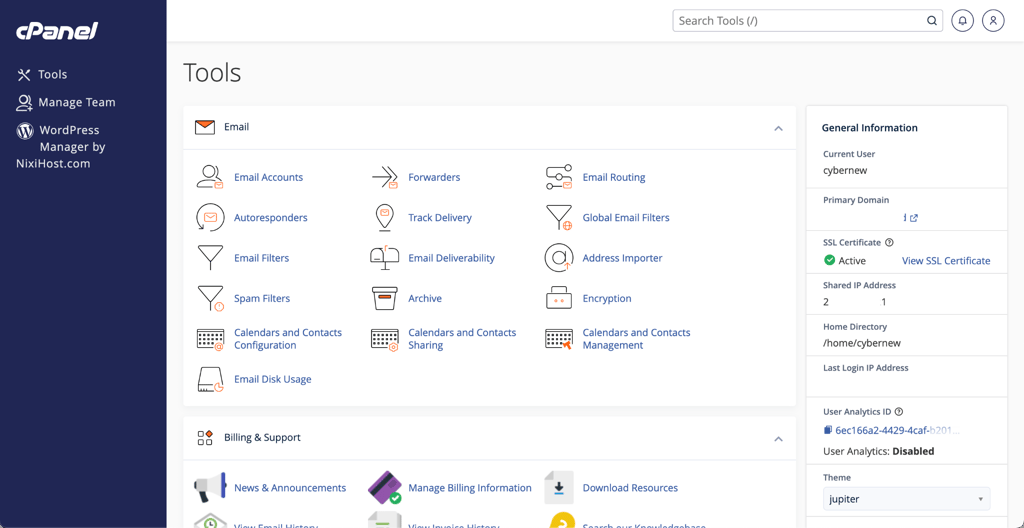The height and width of the screenshot is (528, 1024).
Task: Open the Encryption link
Action: point(607,299)
